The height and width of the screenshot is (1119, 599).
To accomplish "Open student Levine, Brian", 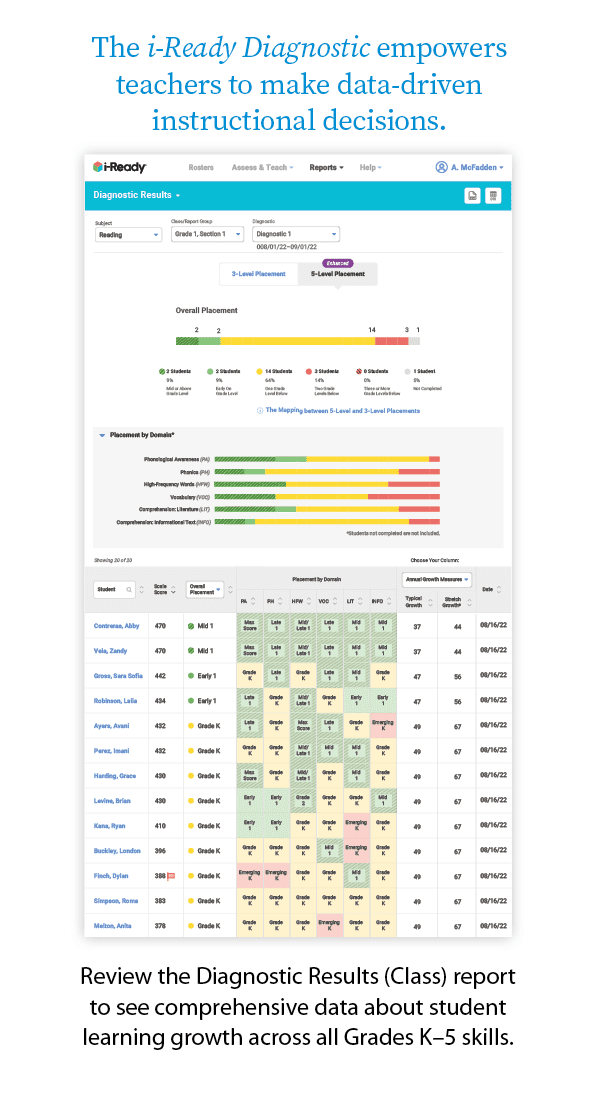I will point(111,801).
